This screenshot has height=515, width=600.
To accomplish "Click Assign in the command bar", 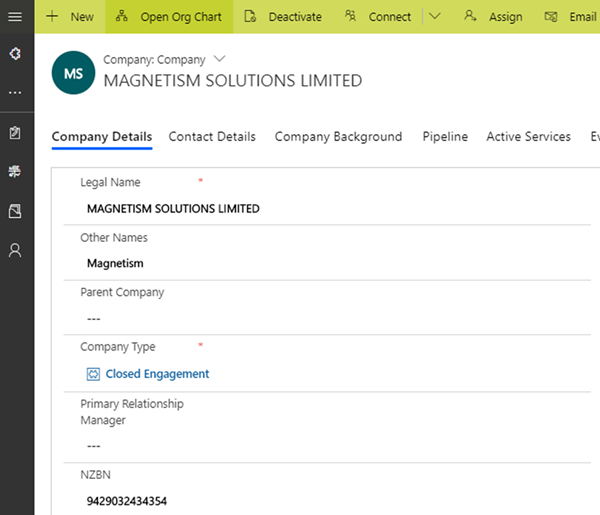I will tap(494, 17).
